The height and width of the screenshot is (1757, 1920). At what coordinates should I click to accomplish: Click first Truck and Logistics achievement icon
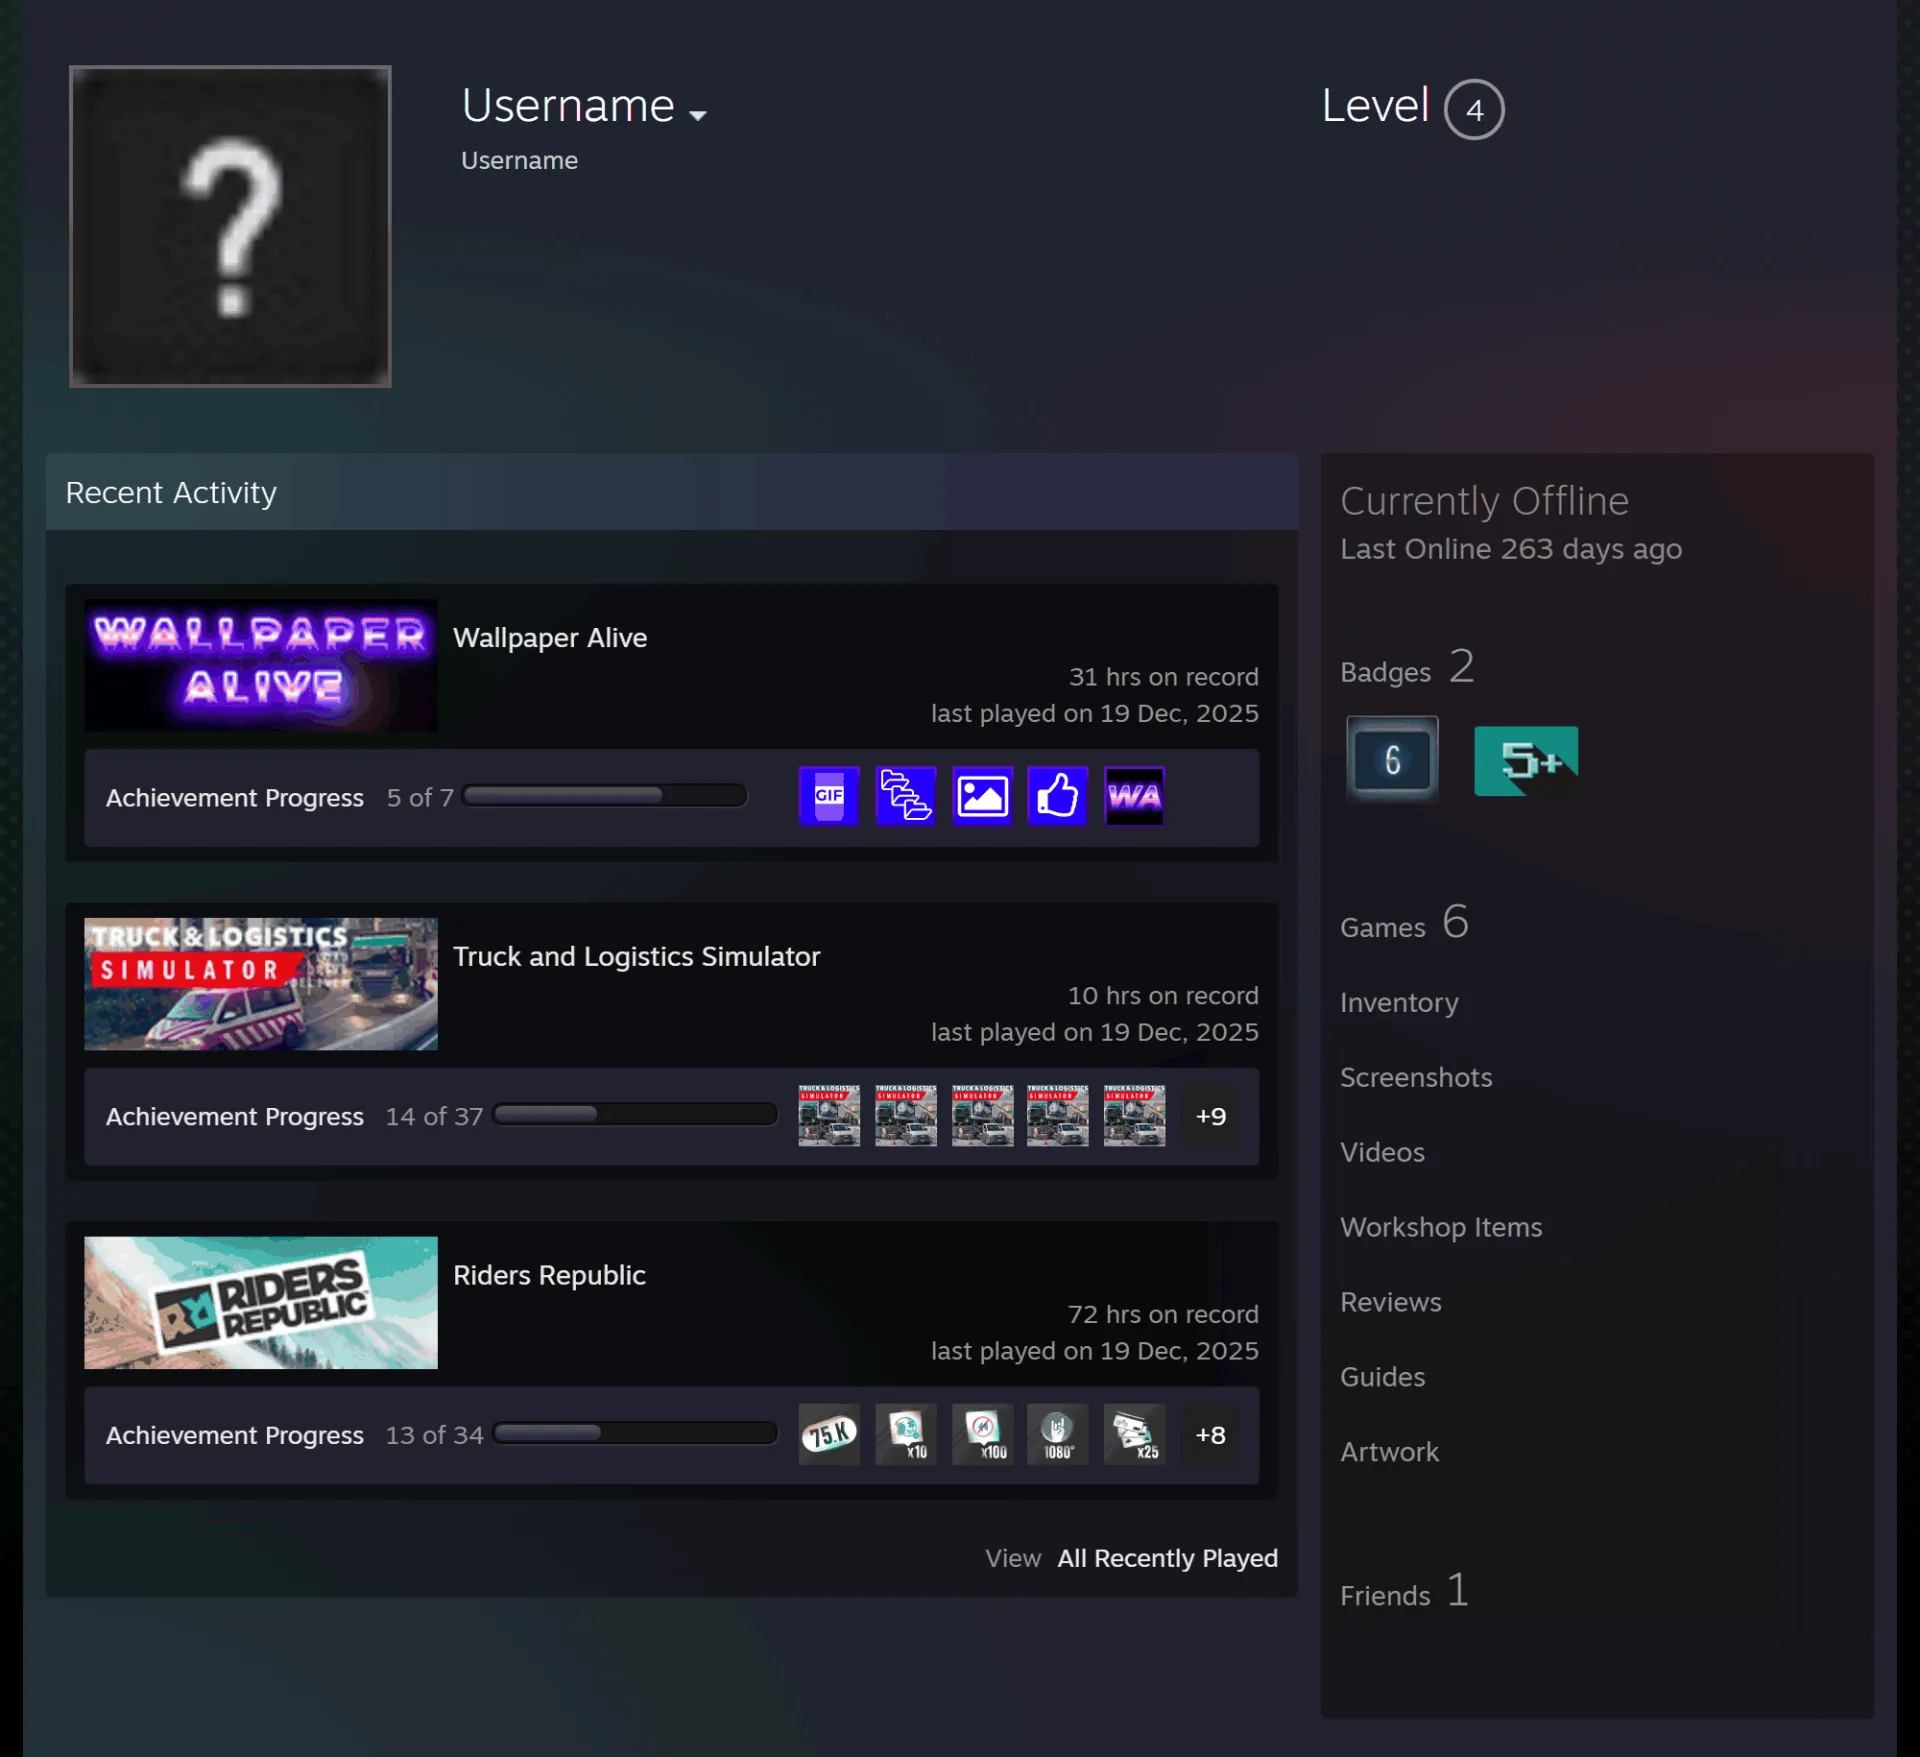tap(828, 1115)
